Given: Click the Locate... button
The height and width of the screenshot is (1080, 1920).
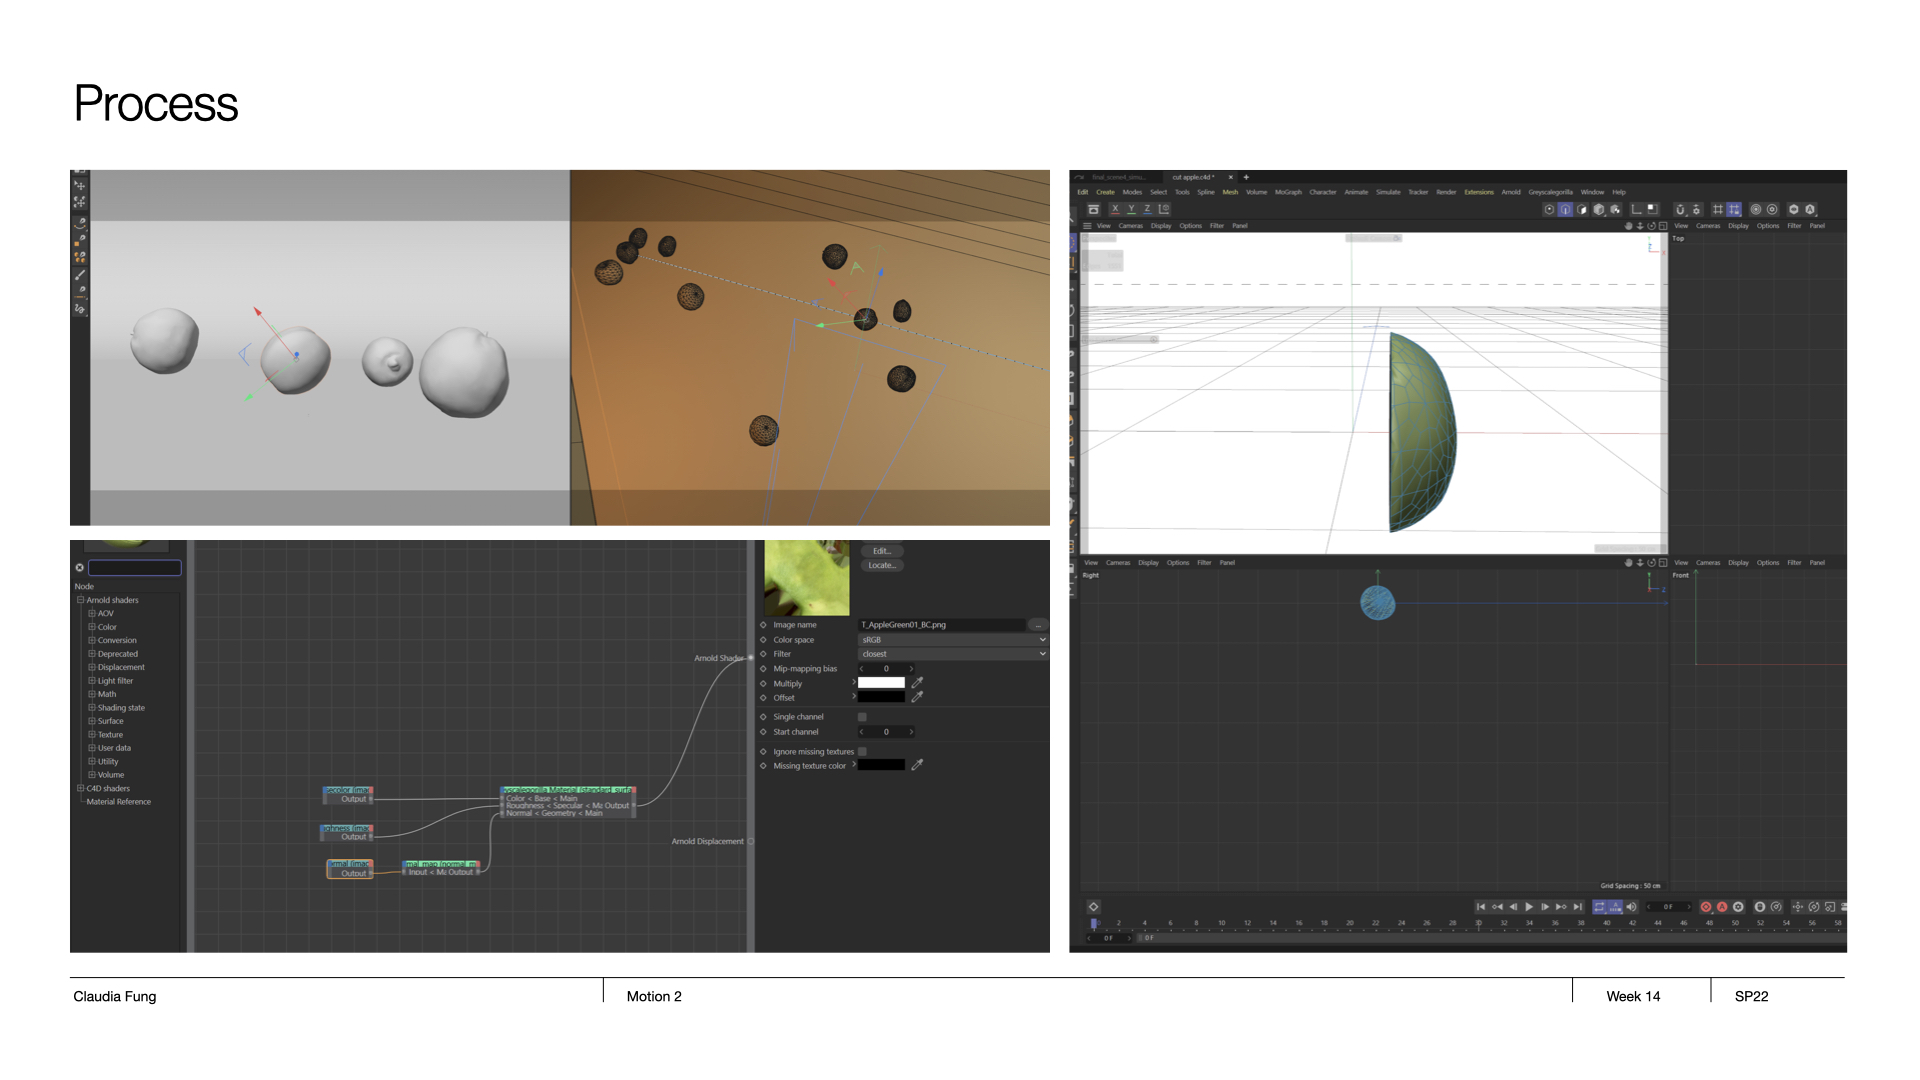Looking at the screenshot, I should (881, 566).
